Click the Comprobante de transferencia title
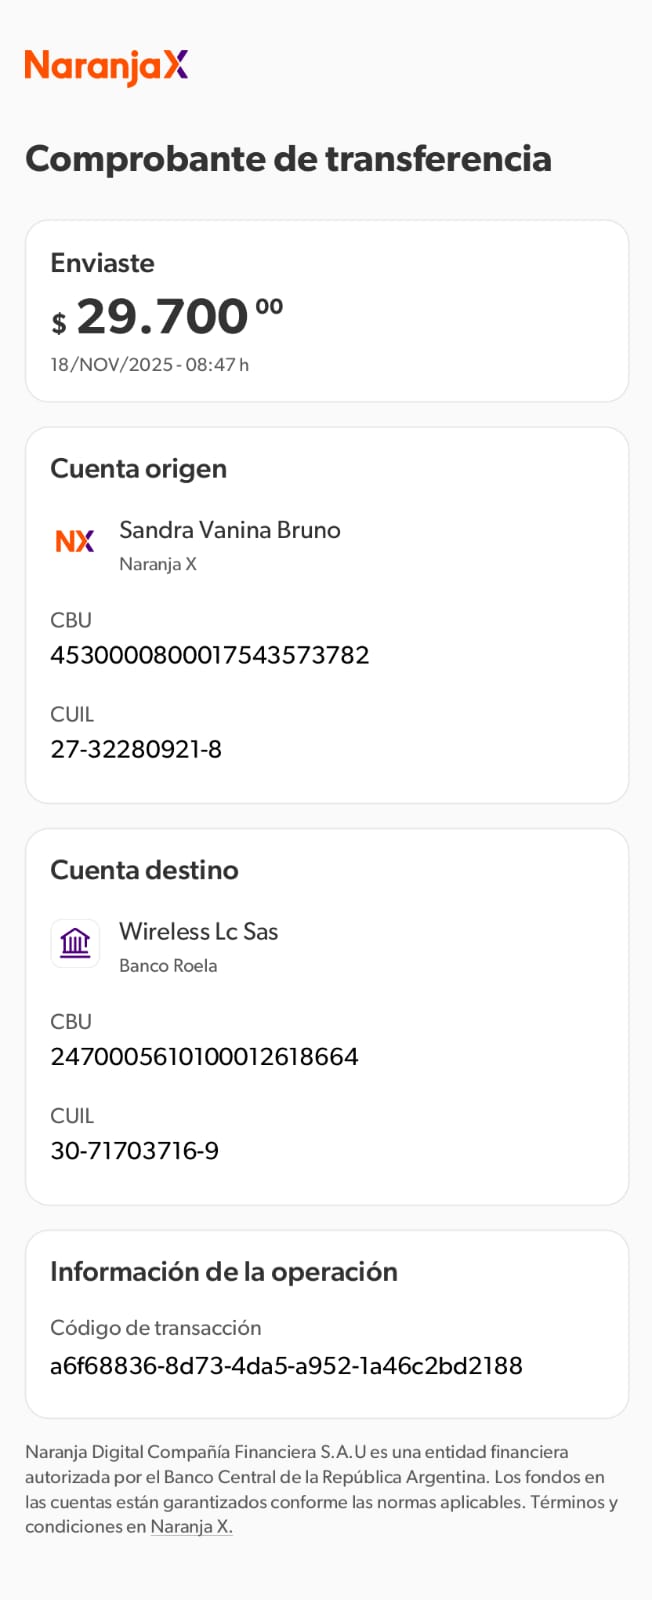 [x=288, y=159]
